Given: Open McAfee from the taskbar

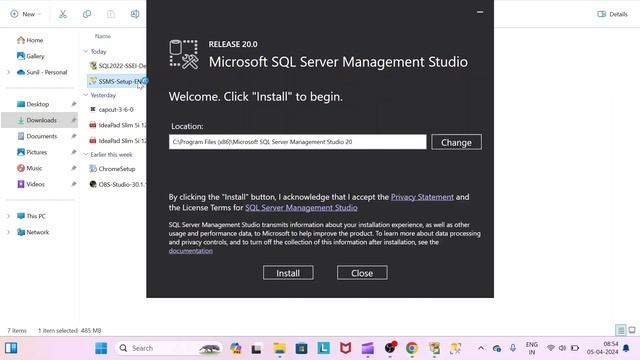Looking at the screenshot, I should click(345, 348).
